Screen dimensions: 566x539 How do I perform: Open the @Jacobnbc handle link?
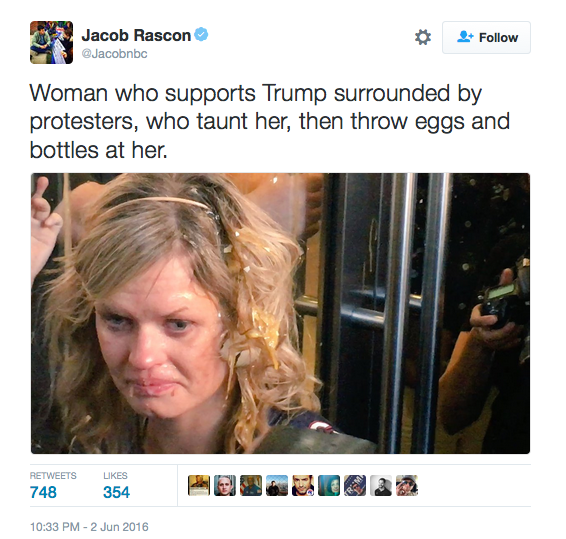click(x=114, y=54)
